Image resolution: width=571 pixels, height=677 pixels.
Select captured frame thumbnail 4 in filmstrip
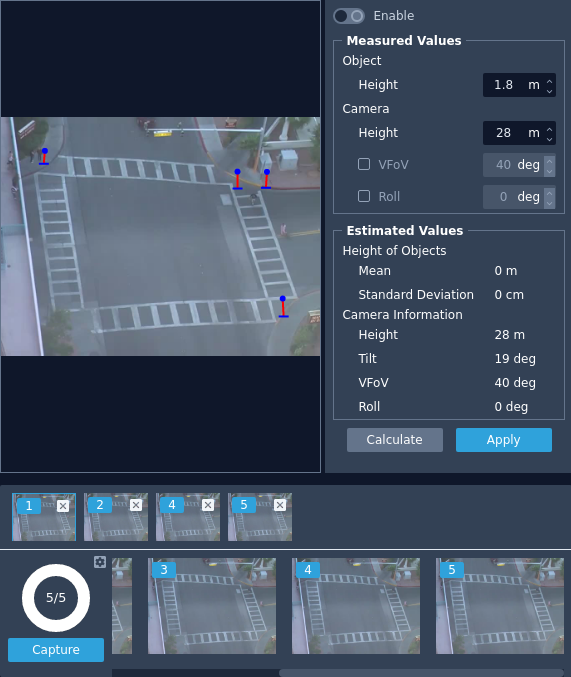click(x=355, y=606)
